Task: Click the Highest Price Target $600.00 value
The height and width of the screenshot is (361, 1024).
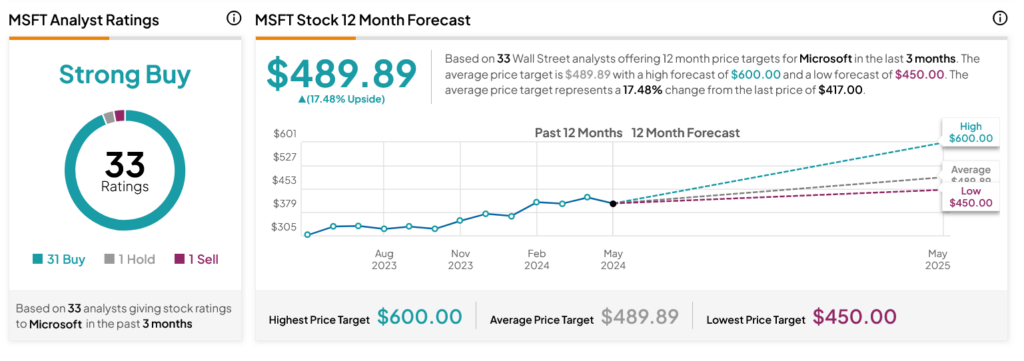Action: pos(419,318)
